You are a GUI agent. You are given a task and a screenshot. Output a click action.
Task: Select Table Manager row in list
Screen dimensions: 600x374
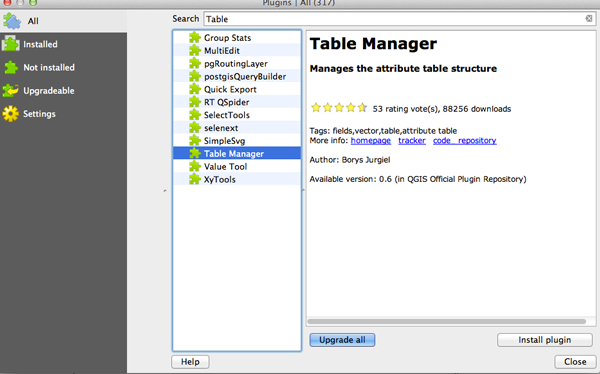point(237,154)
